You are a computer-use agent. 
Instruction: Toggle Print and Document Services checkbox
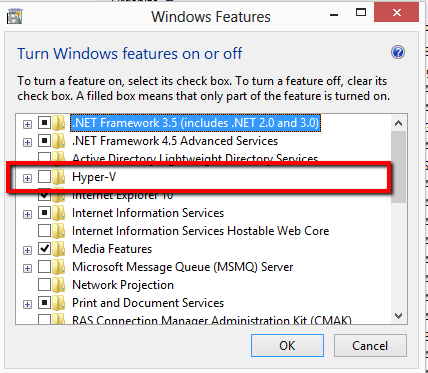pyautogui.click(x=44, y=303)
